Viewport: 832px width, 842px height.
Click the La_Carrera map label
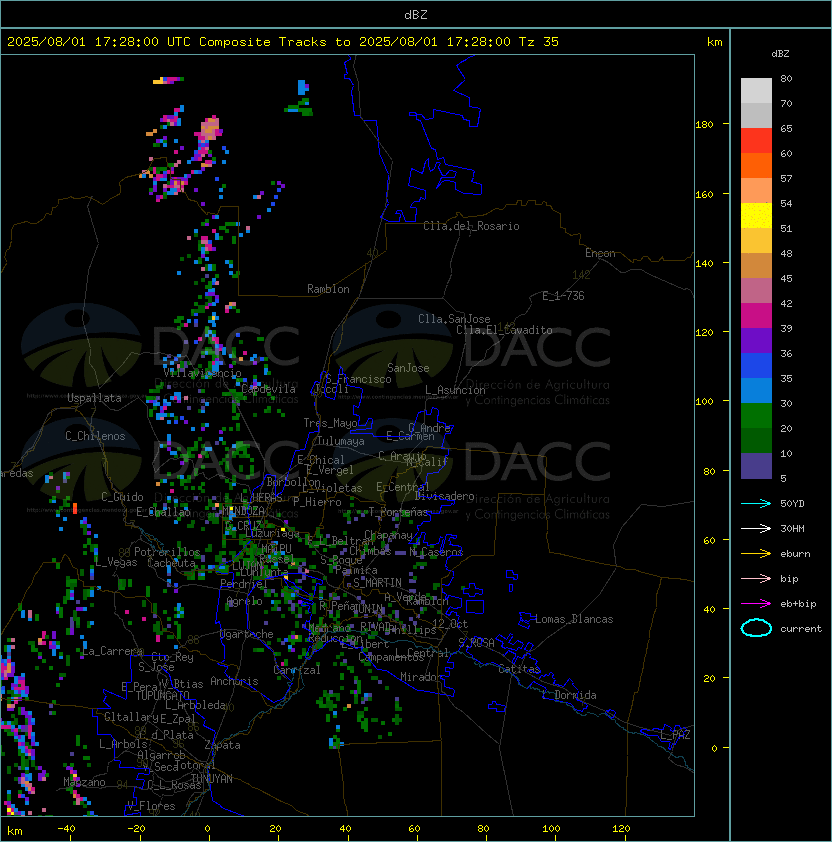coord(113,651)
